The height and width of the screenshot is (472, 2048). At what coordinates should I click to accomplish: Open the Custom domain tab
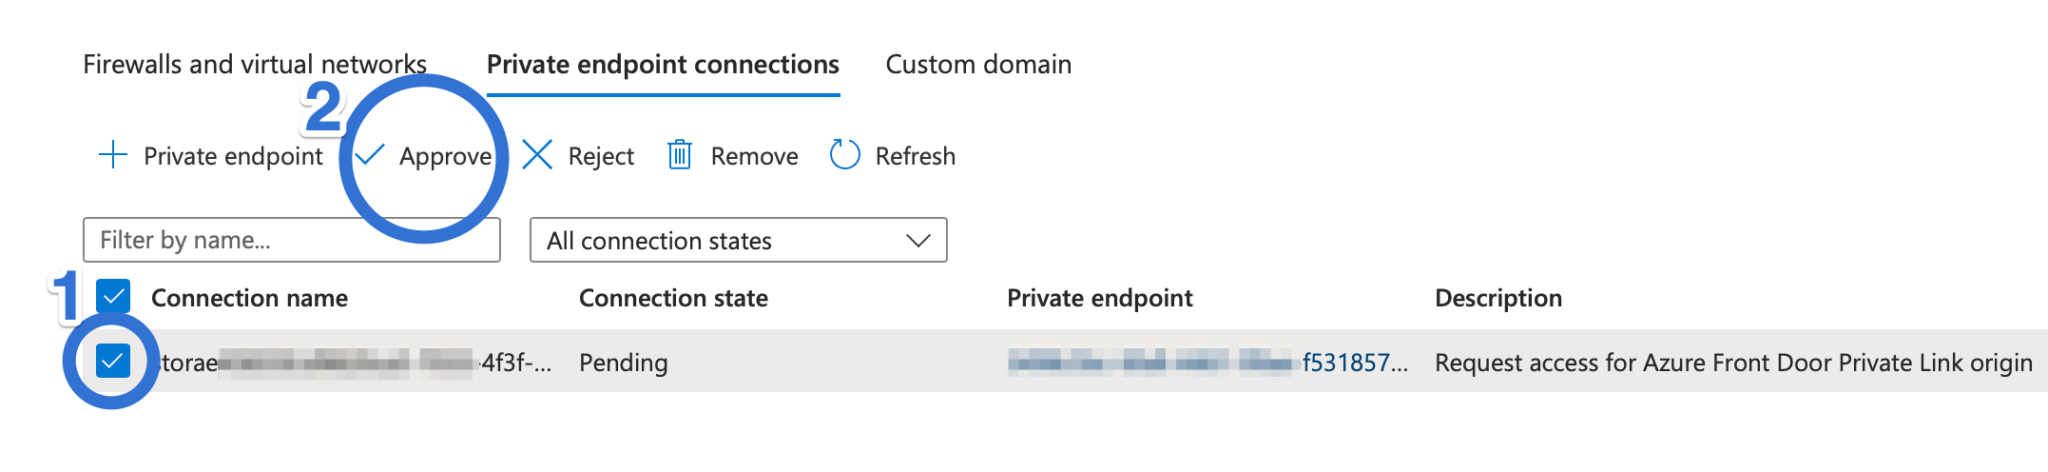pyautogui.click(x=978, y=64)
